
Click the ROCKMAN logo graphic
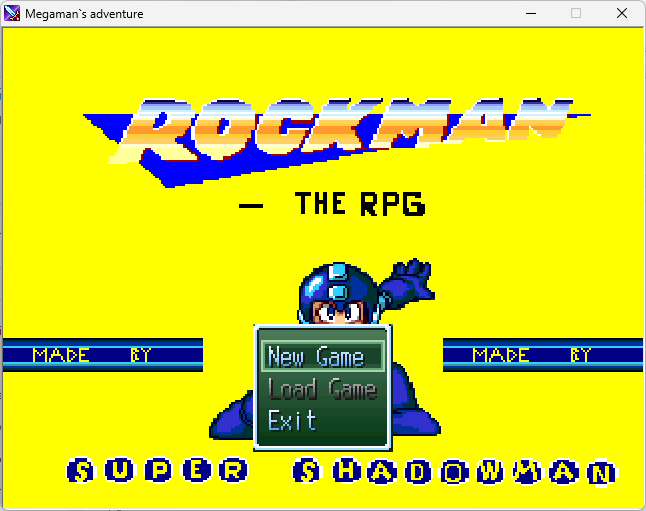click(x=337, y=142)
